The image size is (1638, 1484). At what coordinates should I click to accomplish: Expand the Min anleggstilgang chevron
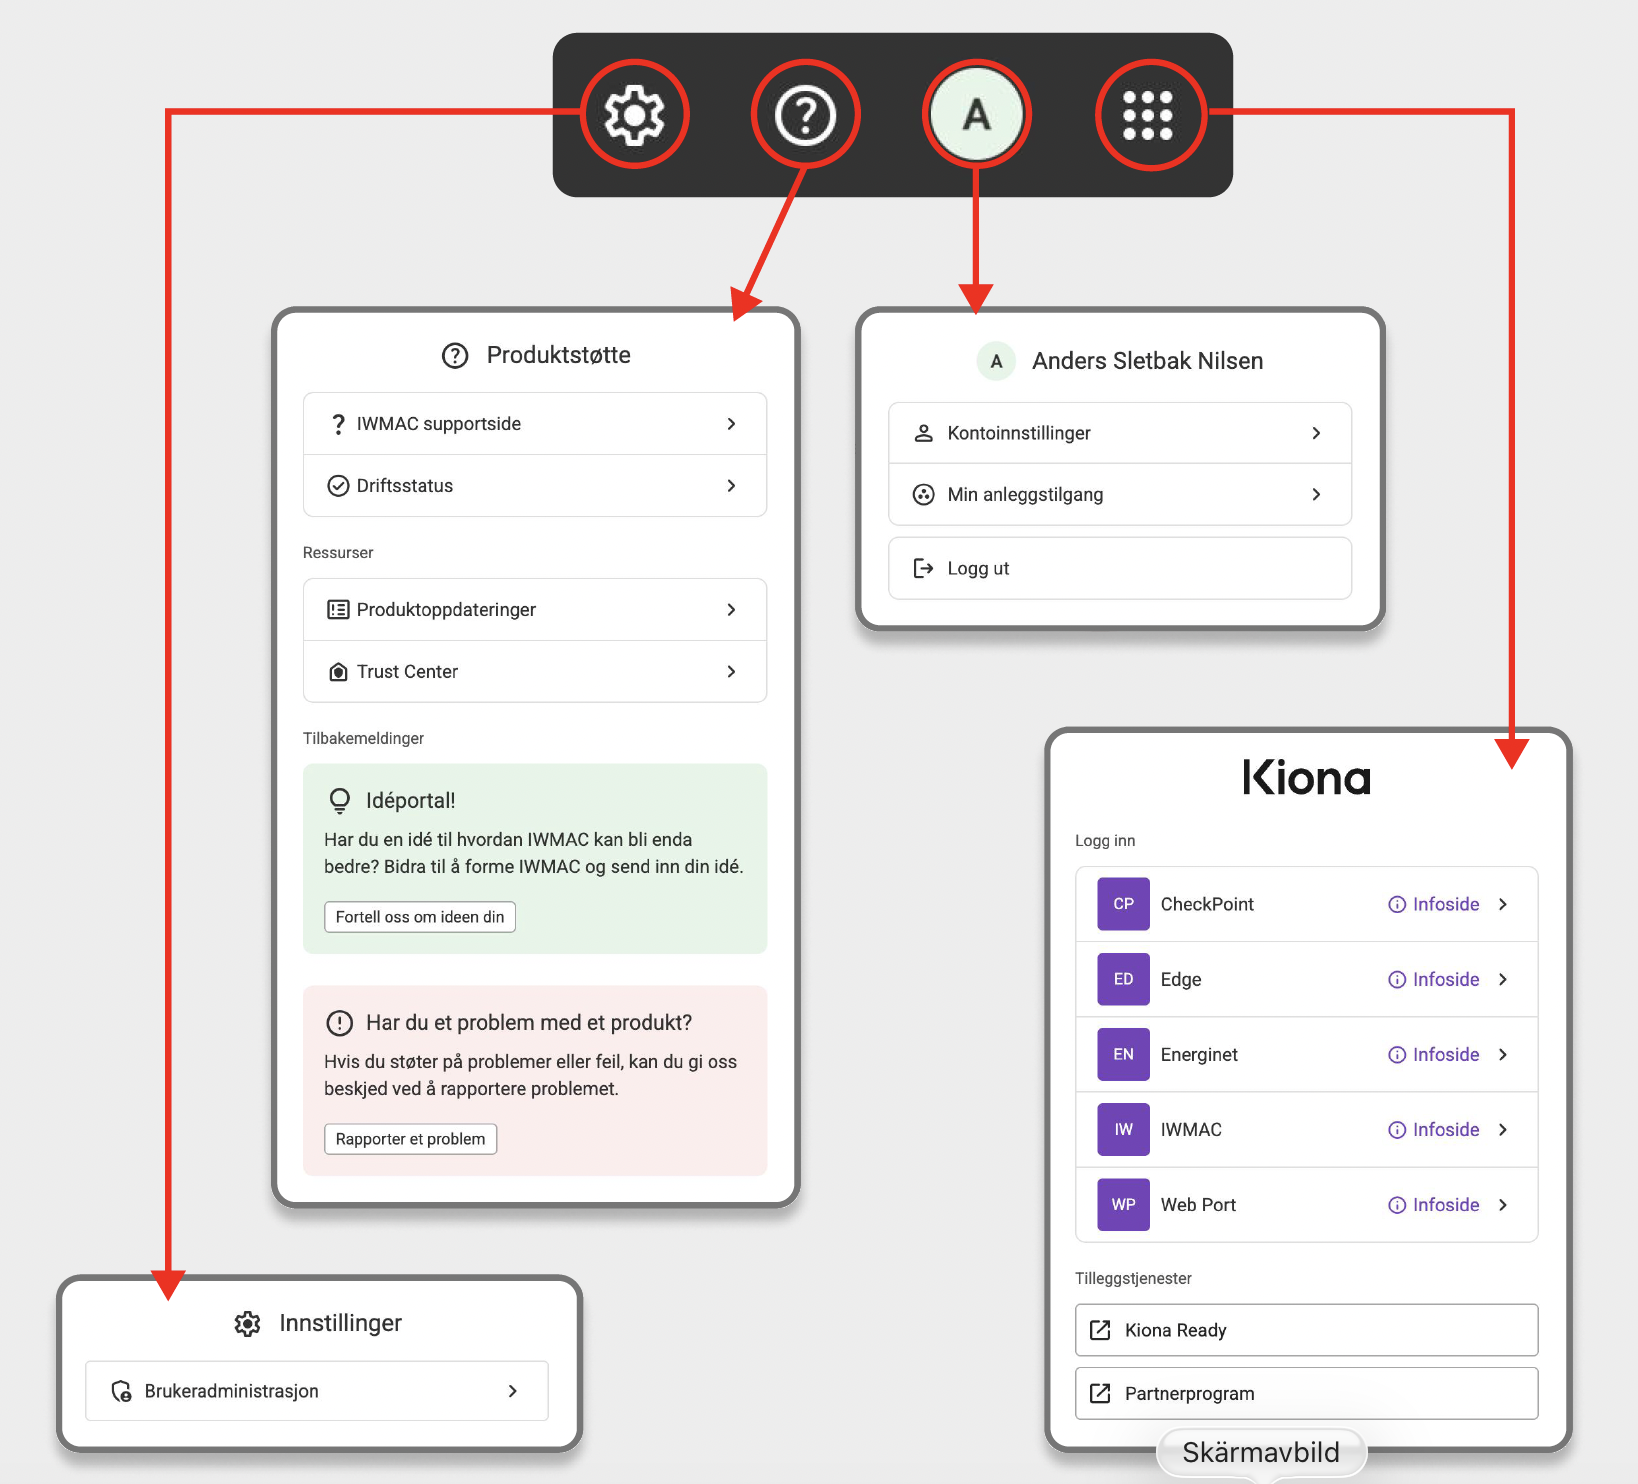click(x=1316, y=495)
